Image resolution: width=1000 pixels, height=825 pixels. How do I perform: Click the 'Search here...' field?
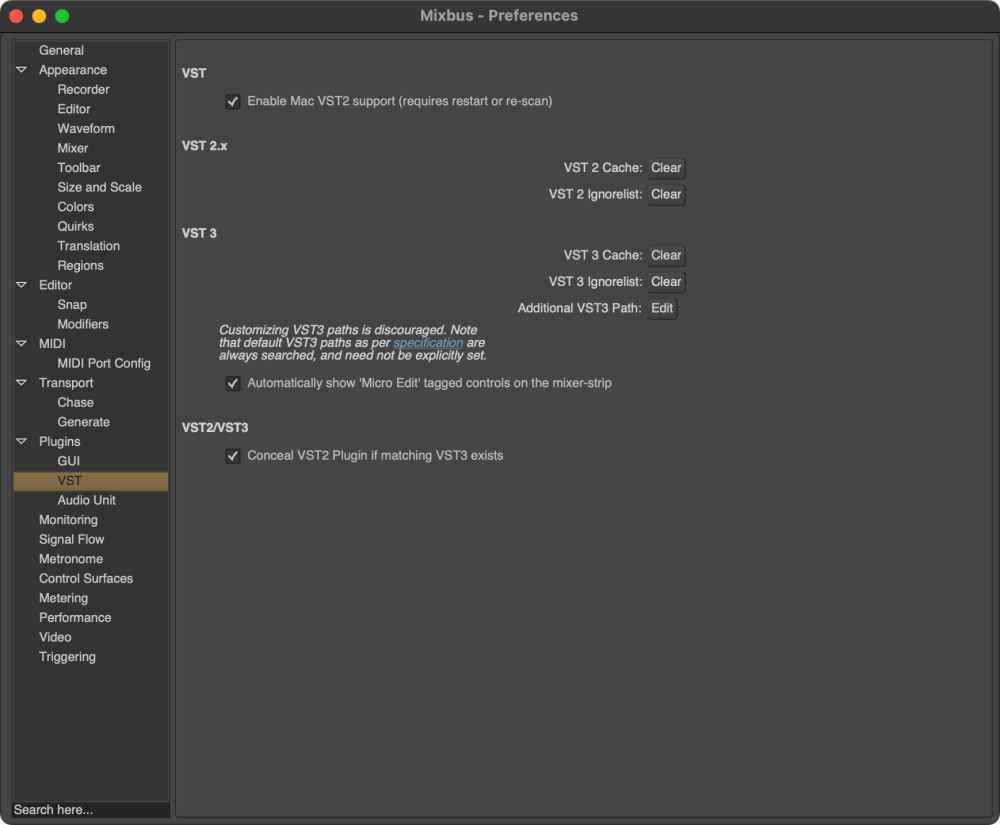pyautogui.click(x=90, y=809)
